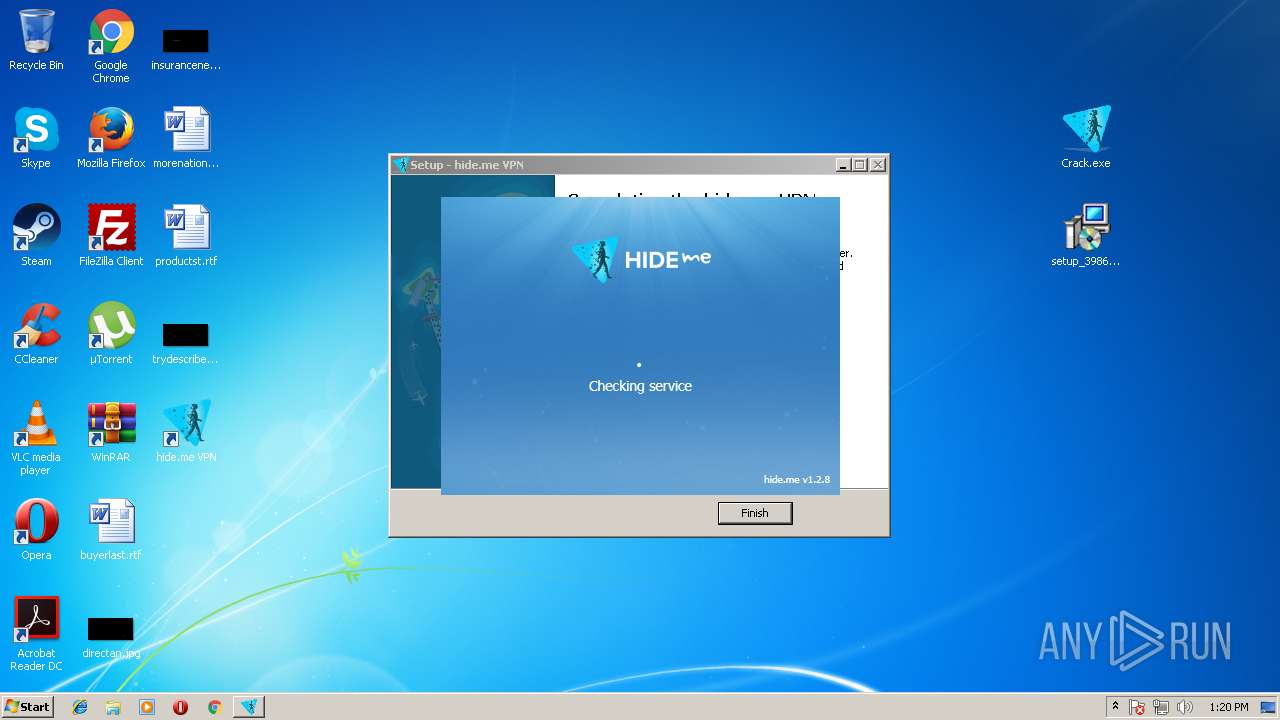Select the morenation document icon
Screen dimensions: 1280x720
(186, 139)
